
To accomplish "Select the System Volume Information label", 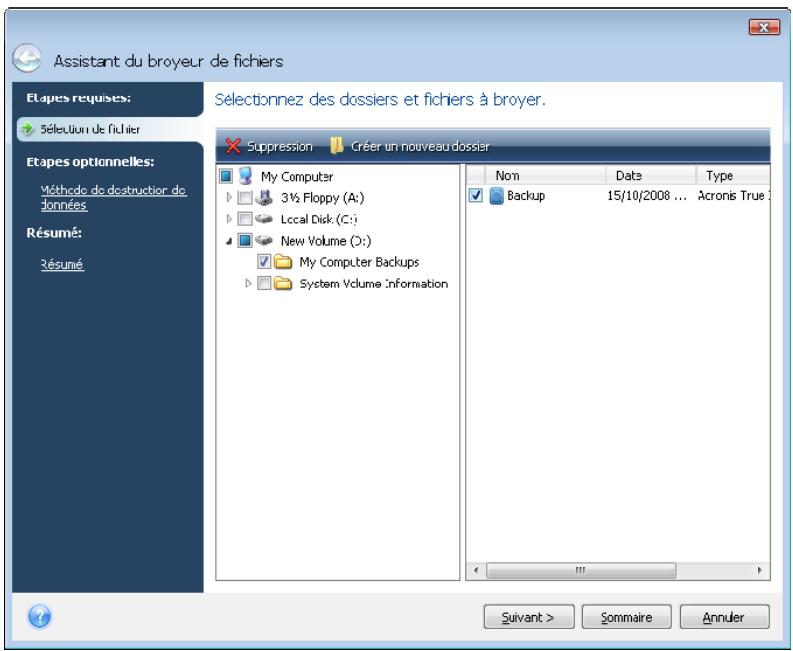I will pos(374,284).
